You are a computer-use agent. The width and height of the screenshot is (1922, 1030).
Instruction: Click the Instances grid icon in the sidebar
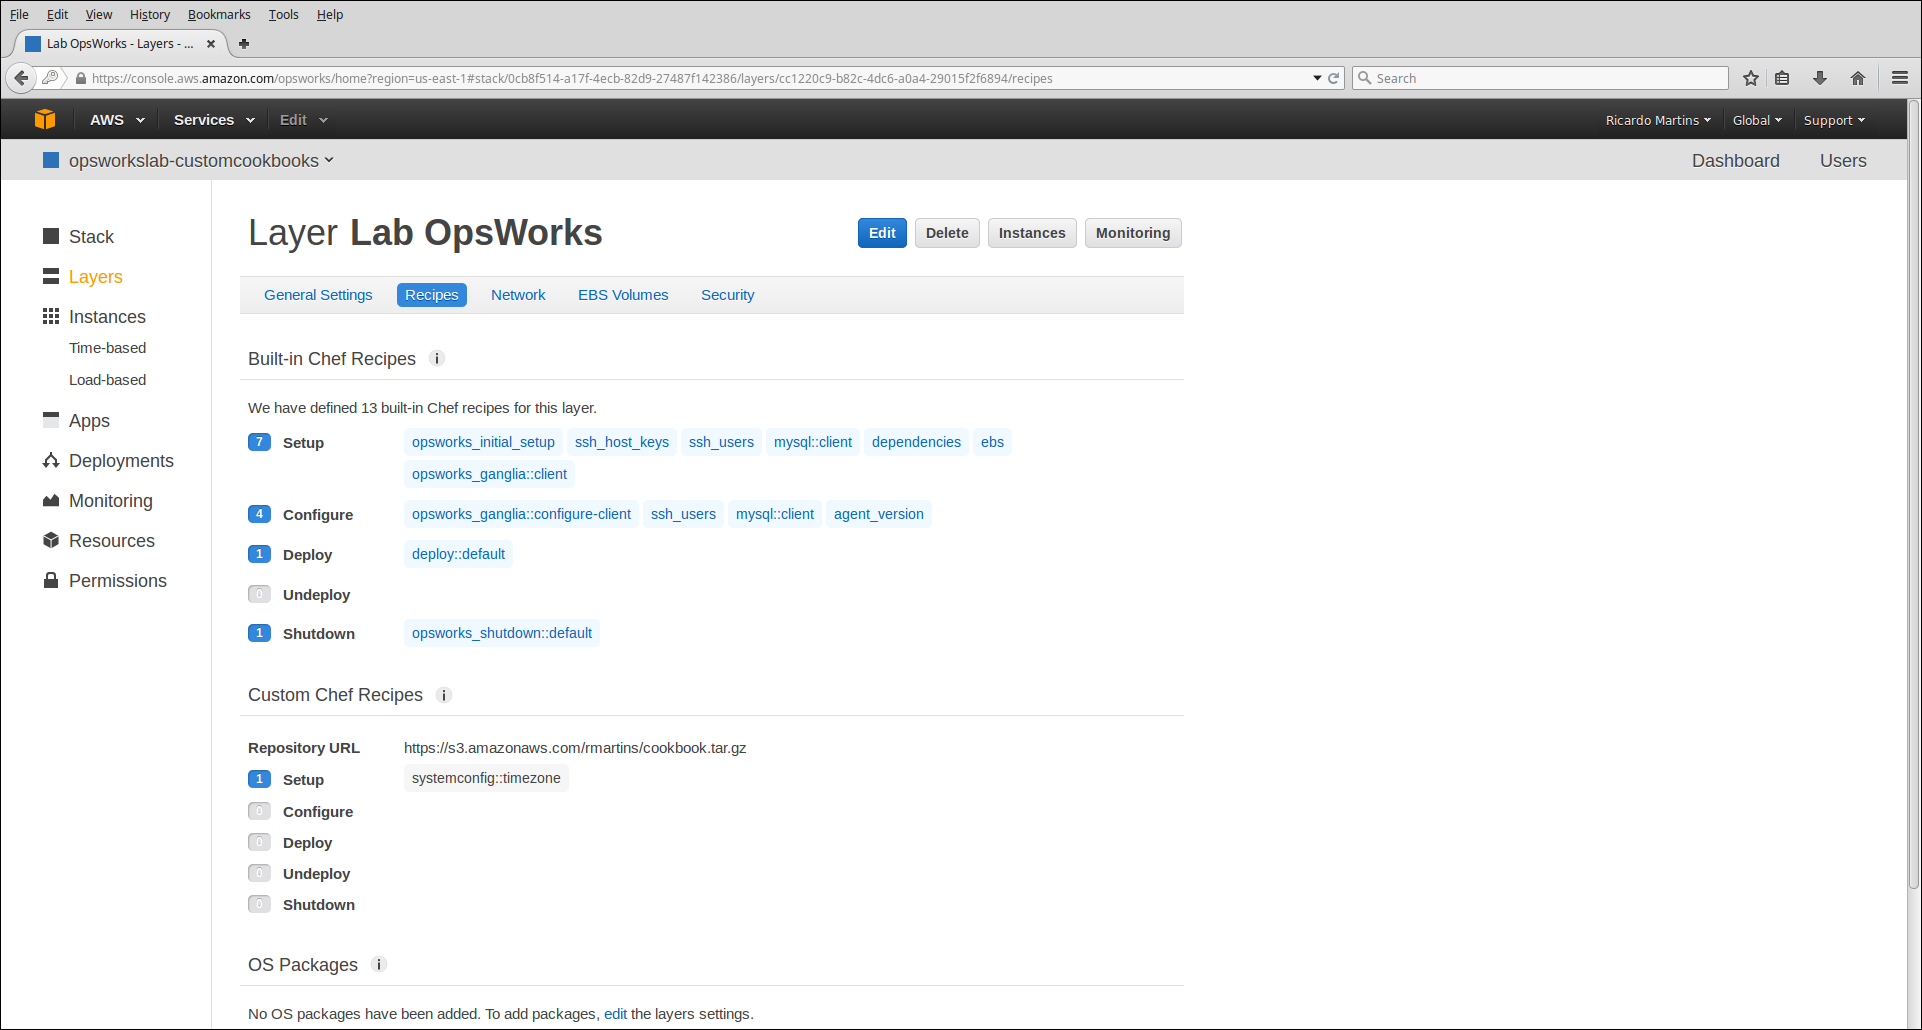pyautogui.click(x=51, y=316)
